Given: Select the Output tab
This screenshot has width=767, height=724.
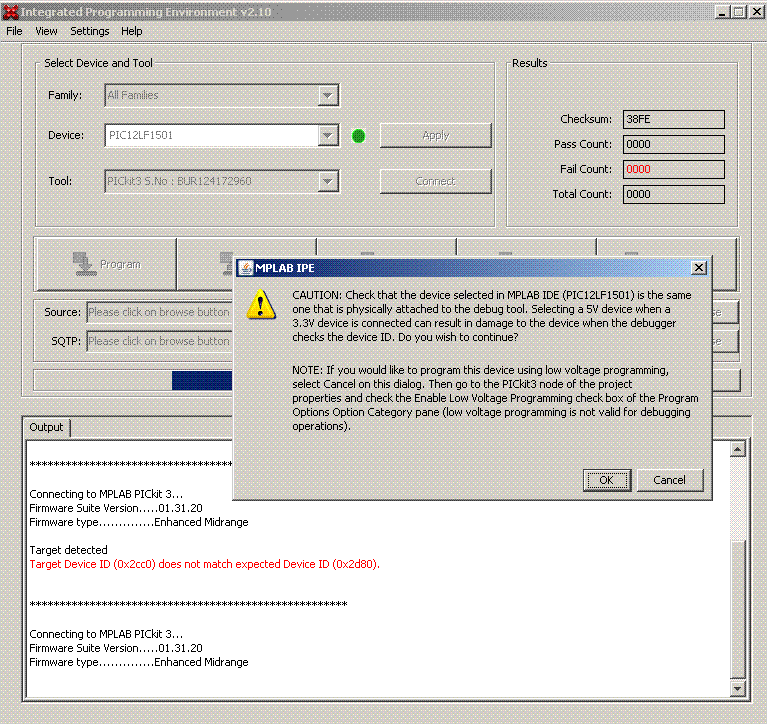Looking at the screenshot, I should point(46,427).
